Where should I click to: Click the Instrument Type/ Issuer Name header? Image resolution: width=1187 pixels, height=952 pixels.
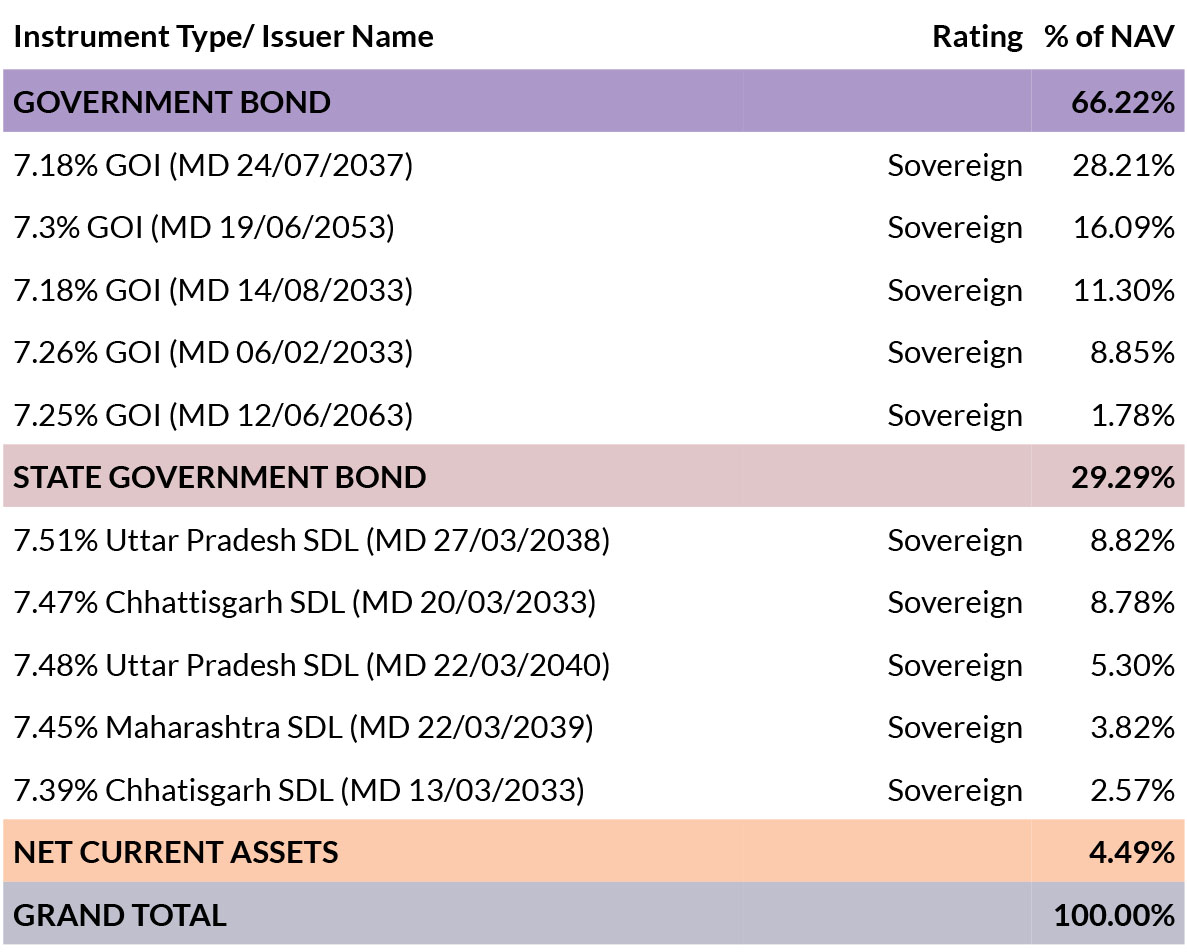pos(223,36)
